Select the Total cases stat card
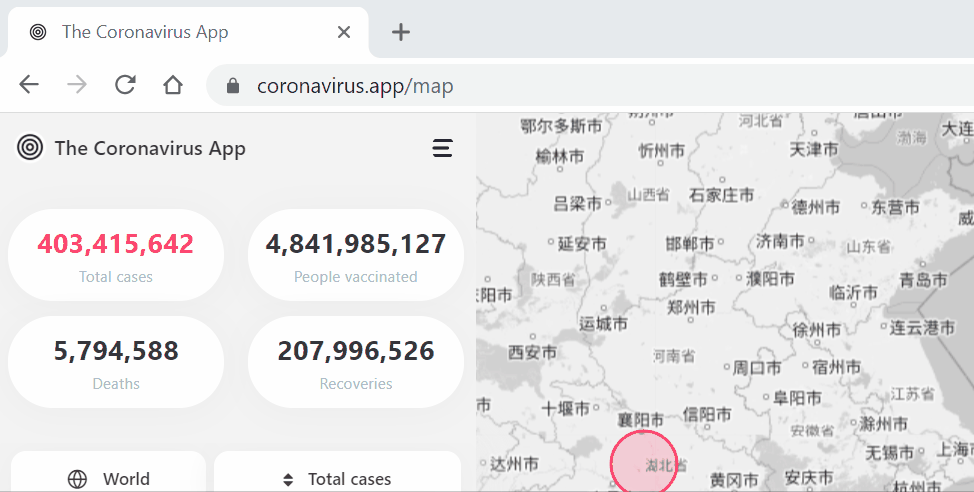The height and width of the screenshot is (492, 974). coord(116,255)
